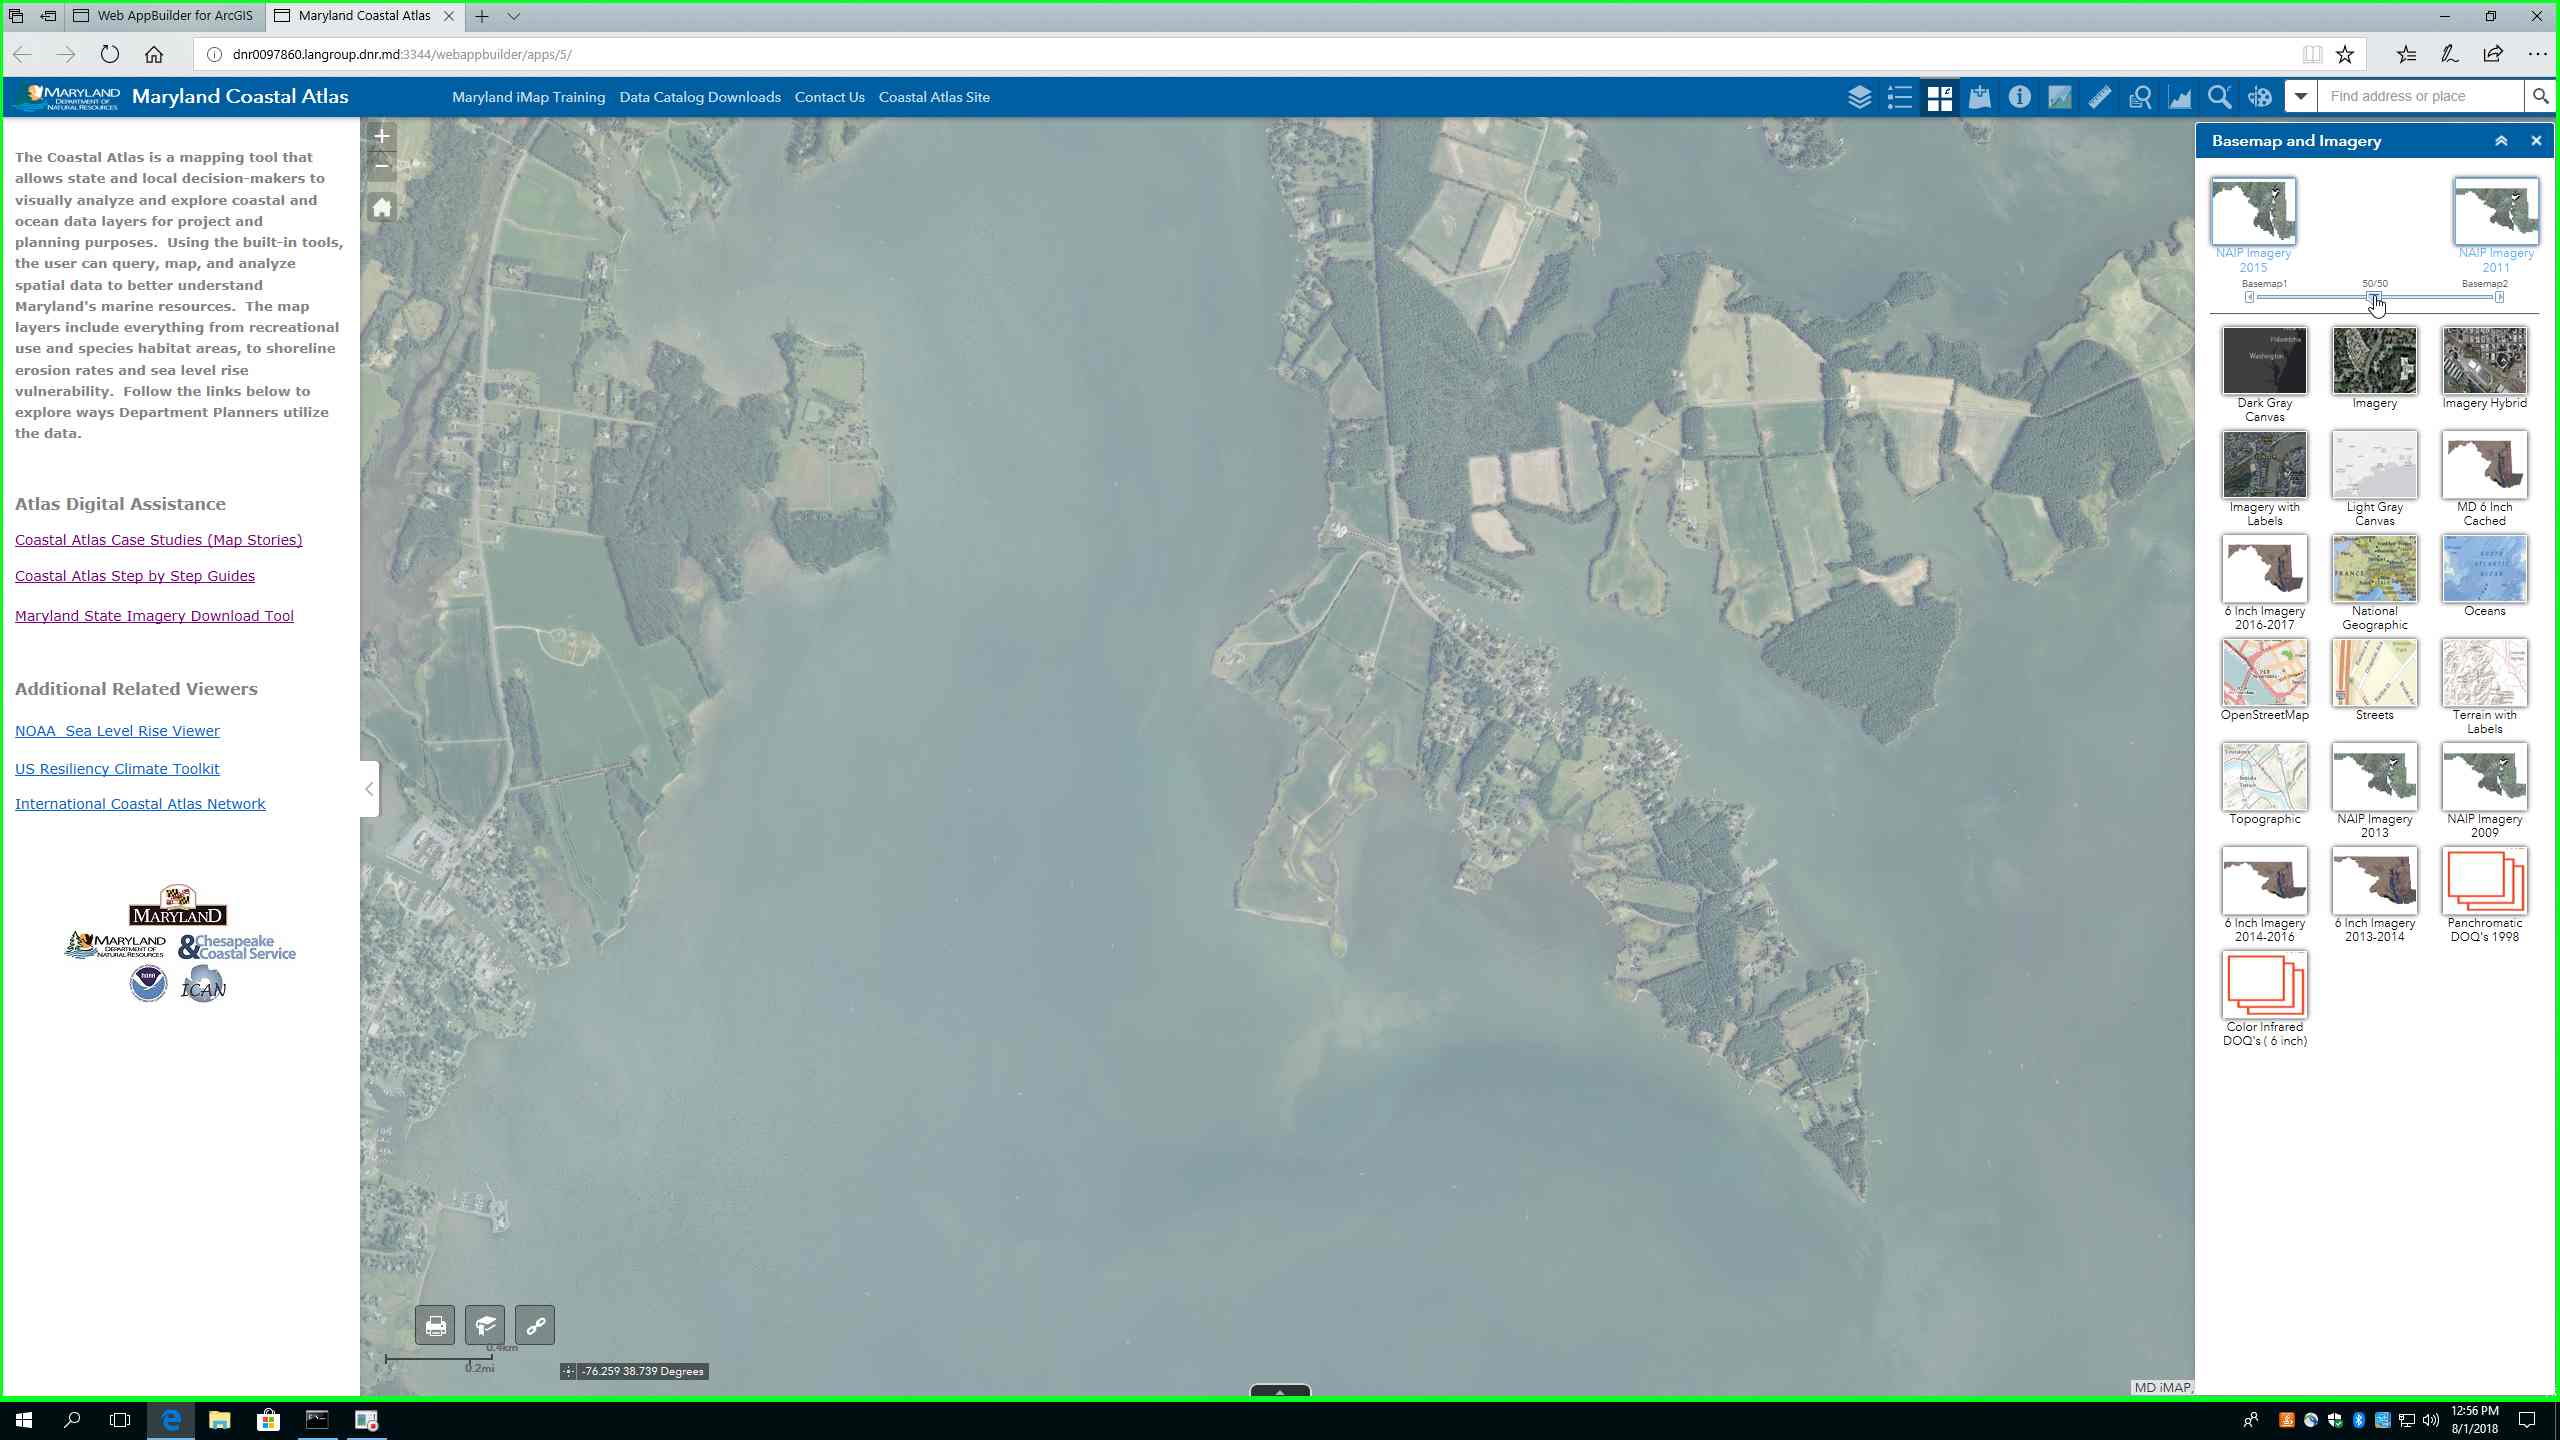This screenshot has height=1440, width=2560.
Task: Open the NOAA Sea Level Rise Viewer link
Action: [x=117, y=731]
